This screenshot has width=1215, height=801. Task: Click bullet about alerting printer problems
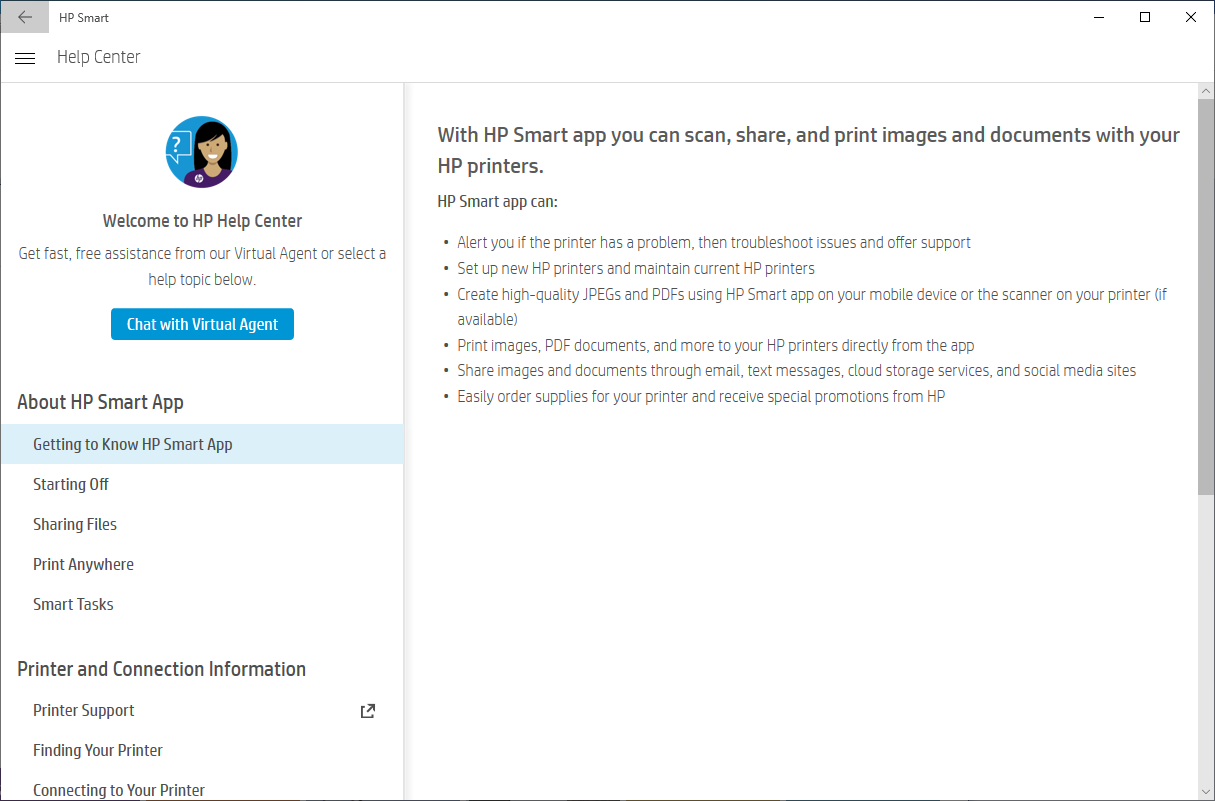[714, 242]
